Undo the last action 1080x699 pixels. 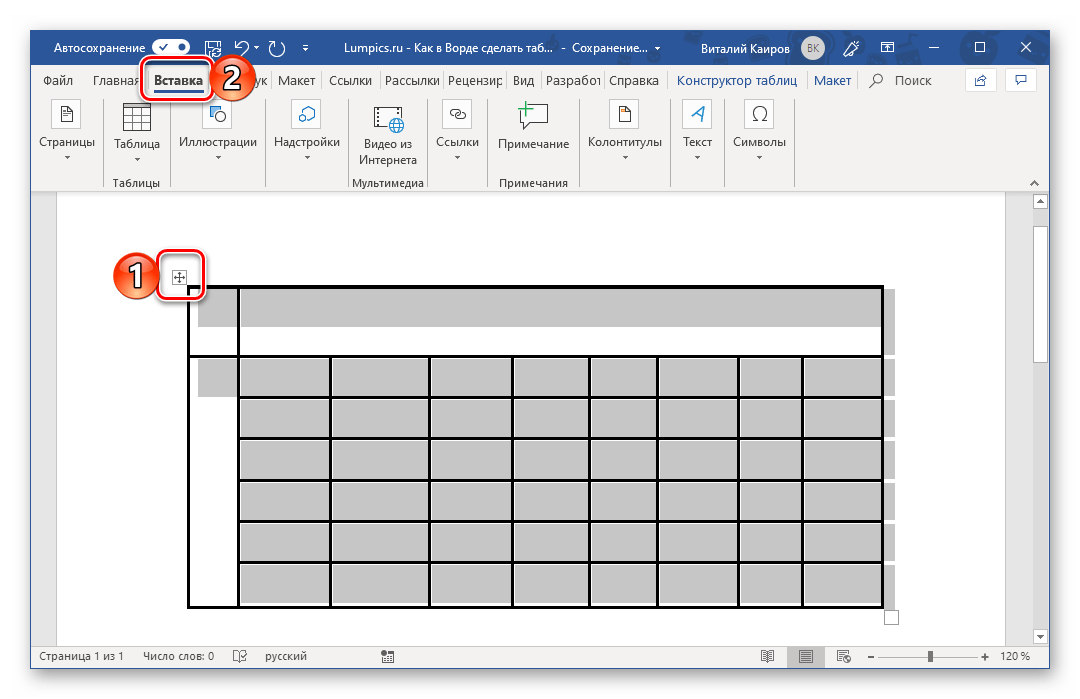coord(241,47)
